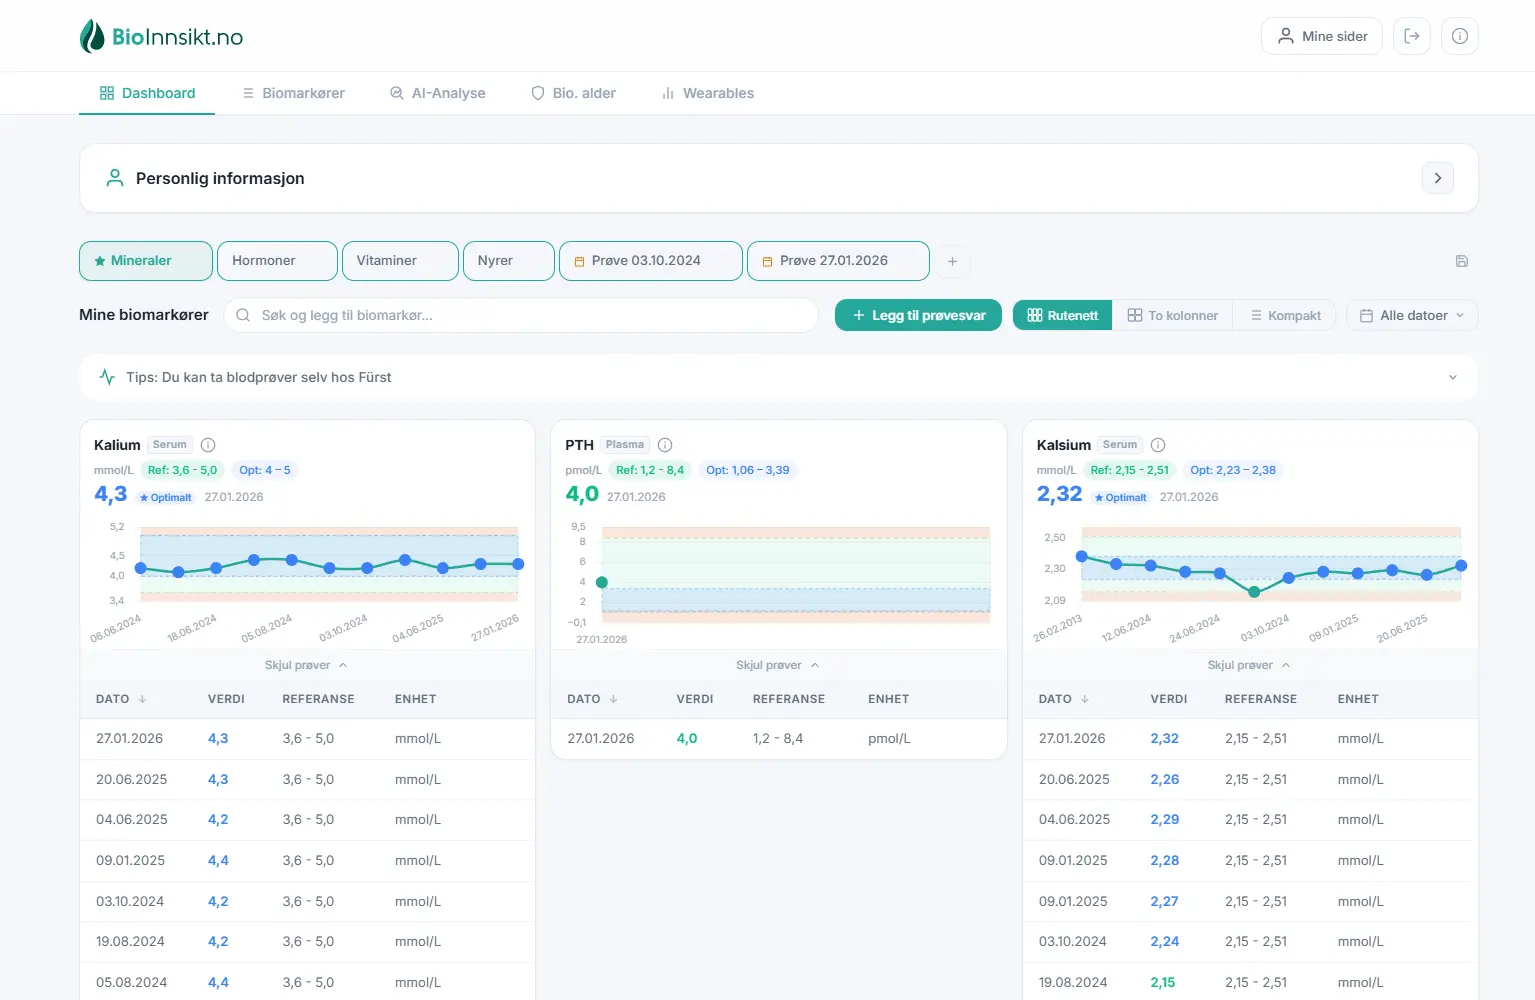Switch to Rutenett grid view
This screenshot has width=1535, height=1000.
coord(1062,315)
